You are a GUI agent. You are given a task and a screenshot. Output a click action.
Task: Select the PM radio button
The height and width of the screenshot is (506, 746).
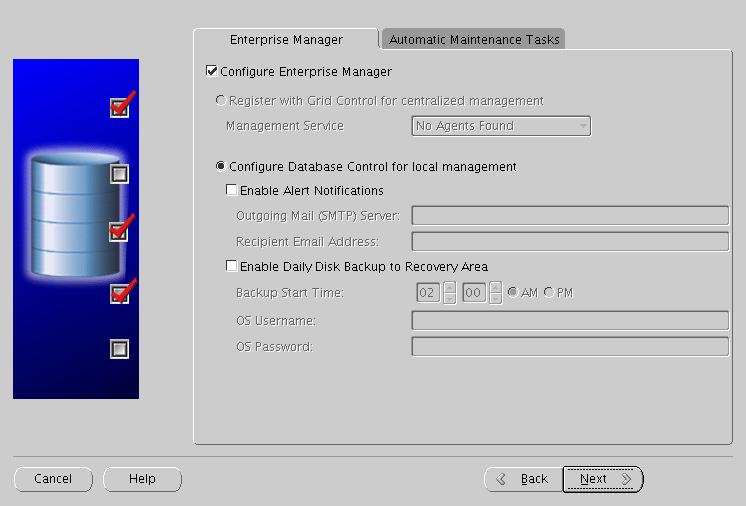(549, 292)
